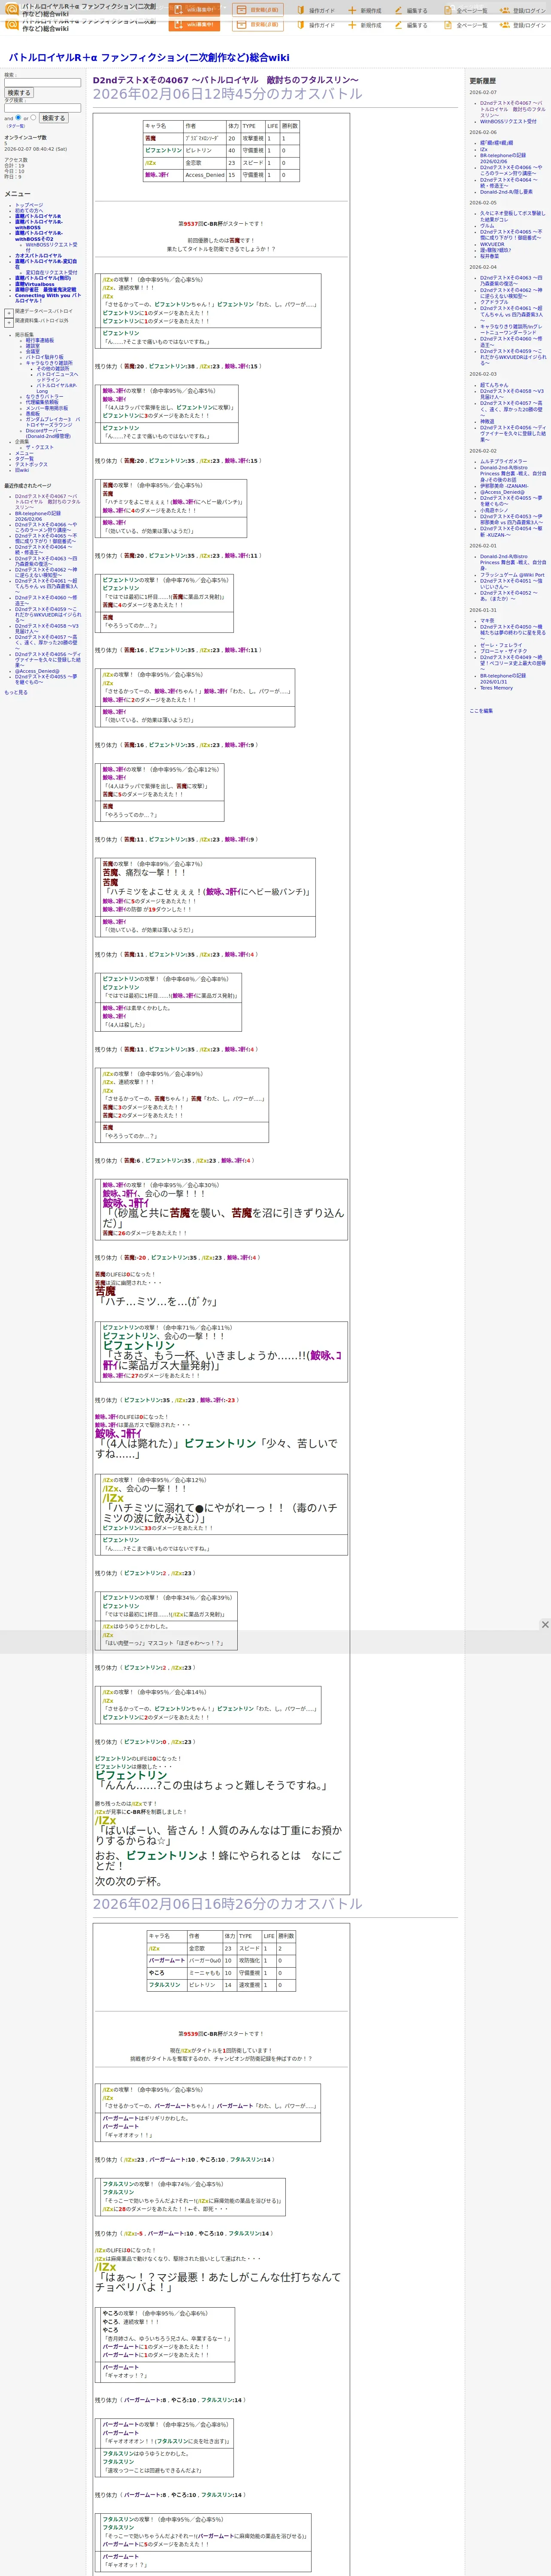The height and width of the screenshot is (2576, 551).
Task: Open カオスバトルロイヤル menu link
Action: [x=38, y=255]
